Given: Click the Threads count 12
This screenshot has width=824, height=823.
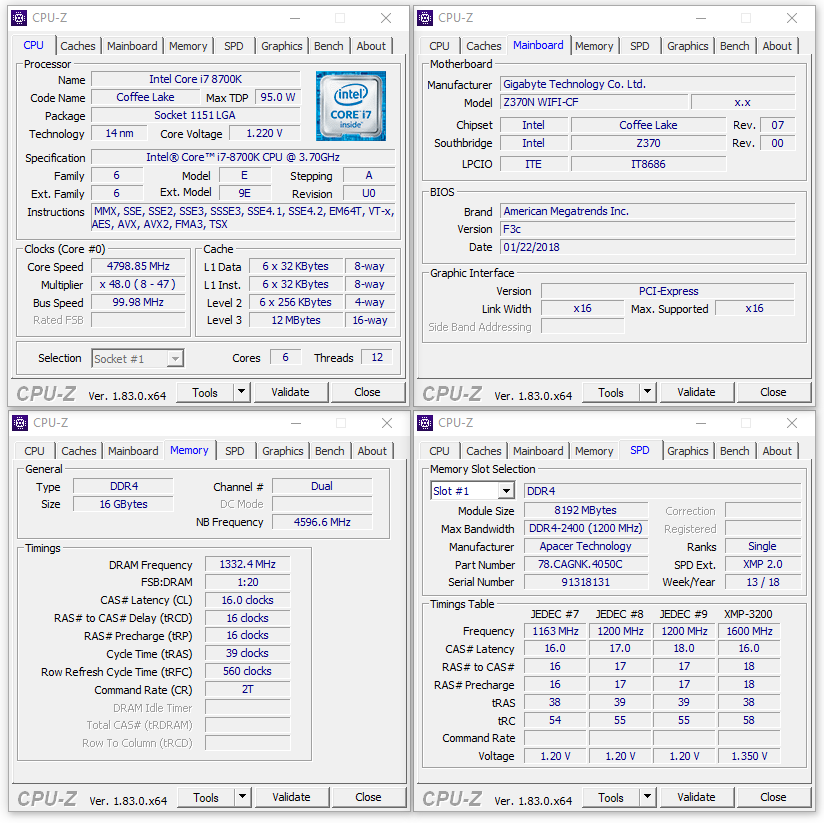Looking at the screenshot, I should pos(377,357).
